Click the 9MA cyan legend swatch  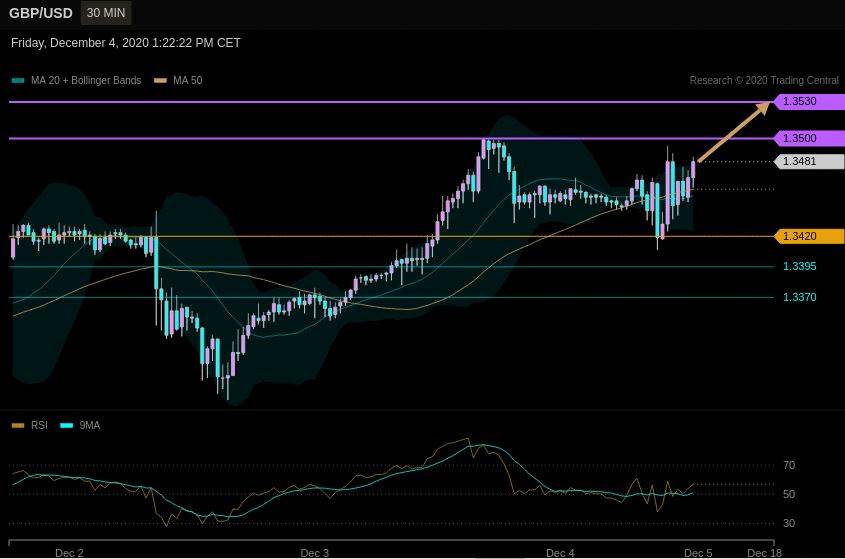(x=66, y=425)
